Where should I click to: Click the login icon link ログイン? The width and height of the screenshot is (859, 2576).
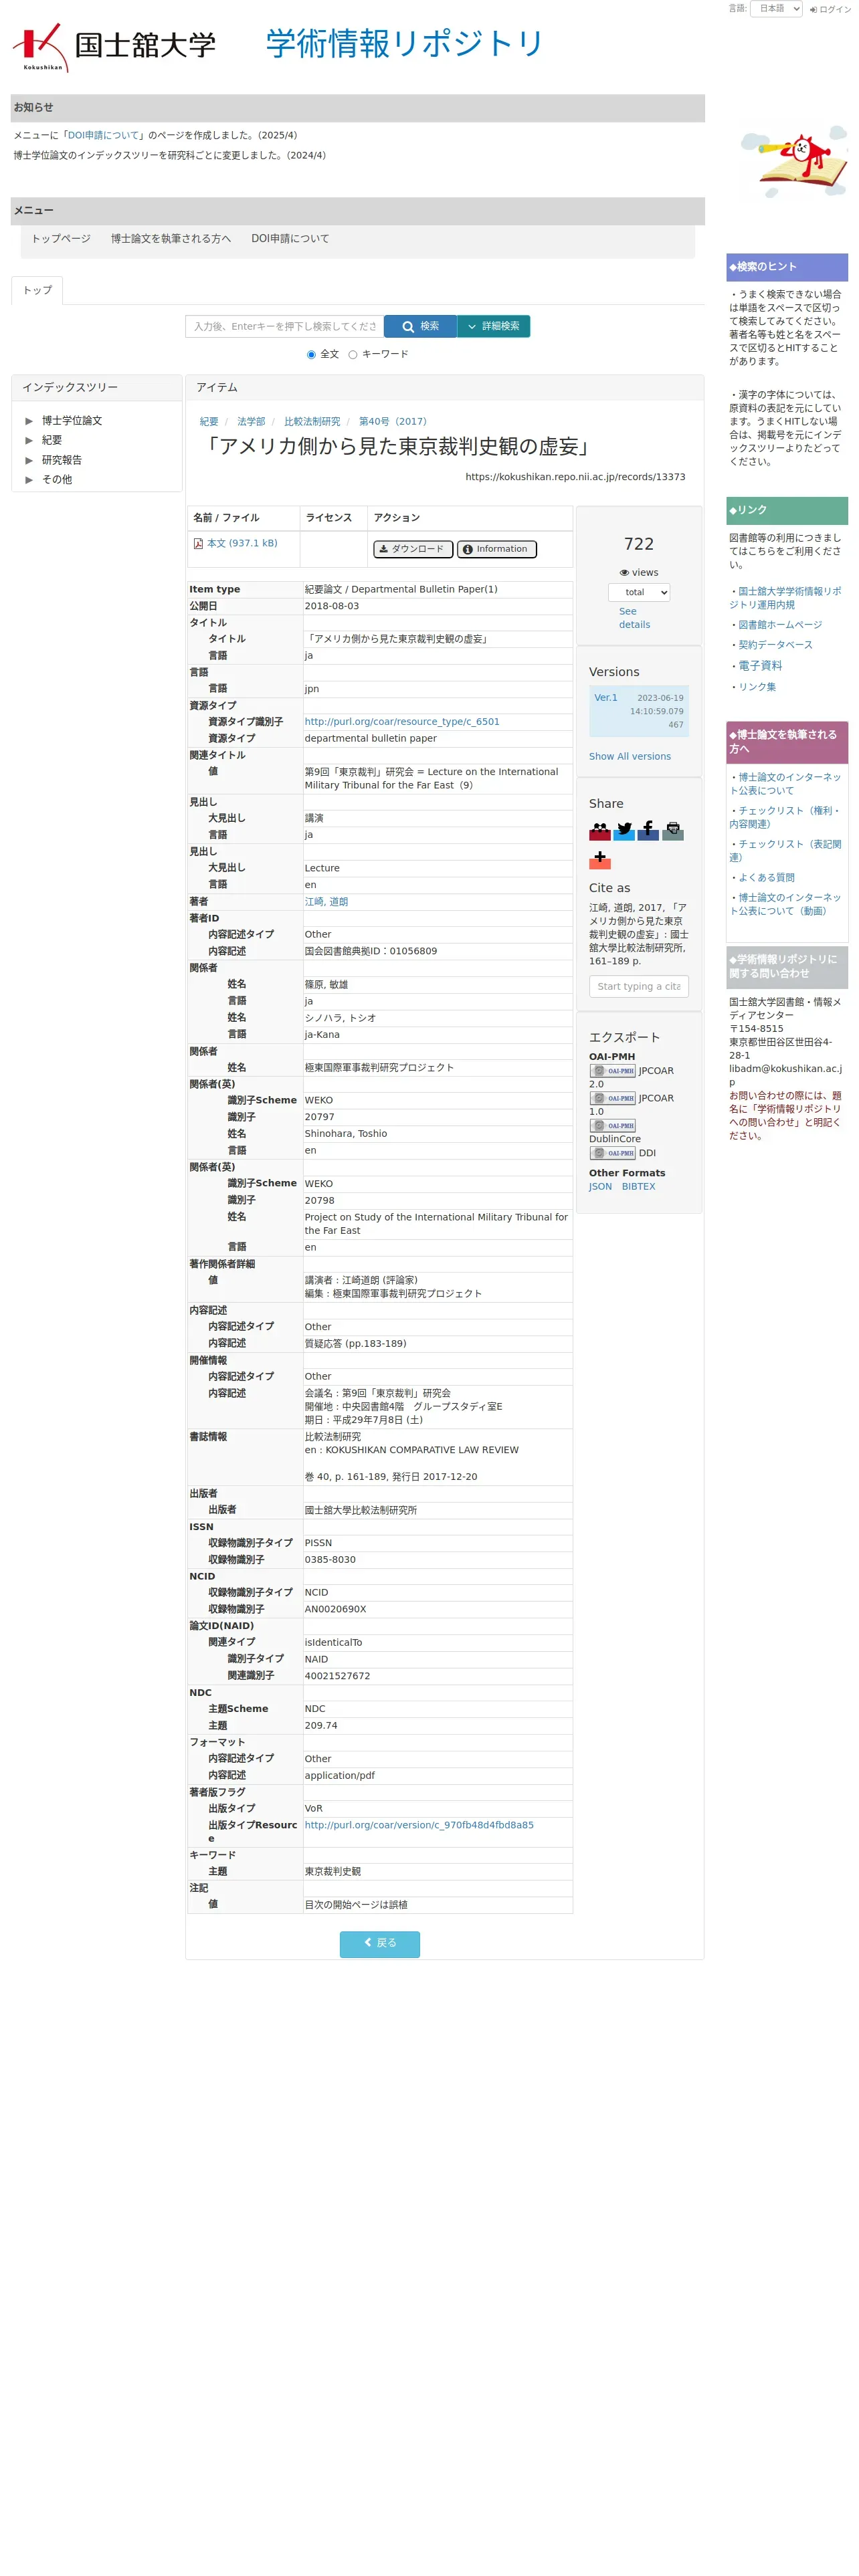pos(830,9)
